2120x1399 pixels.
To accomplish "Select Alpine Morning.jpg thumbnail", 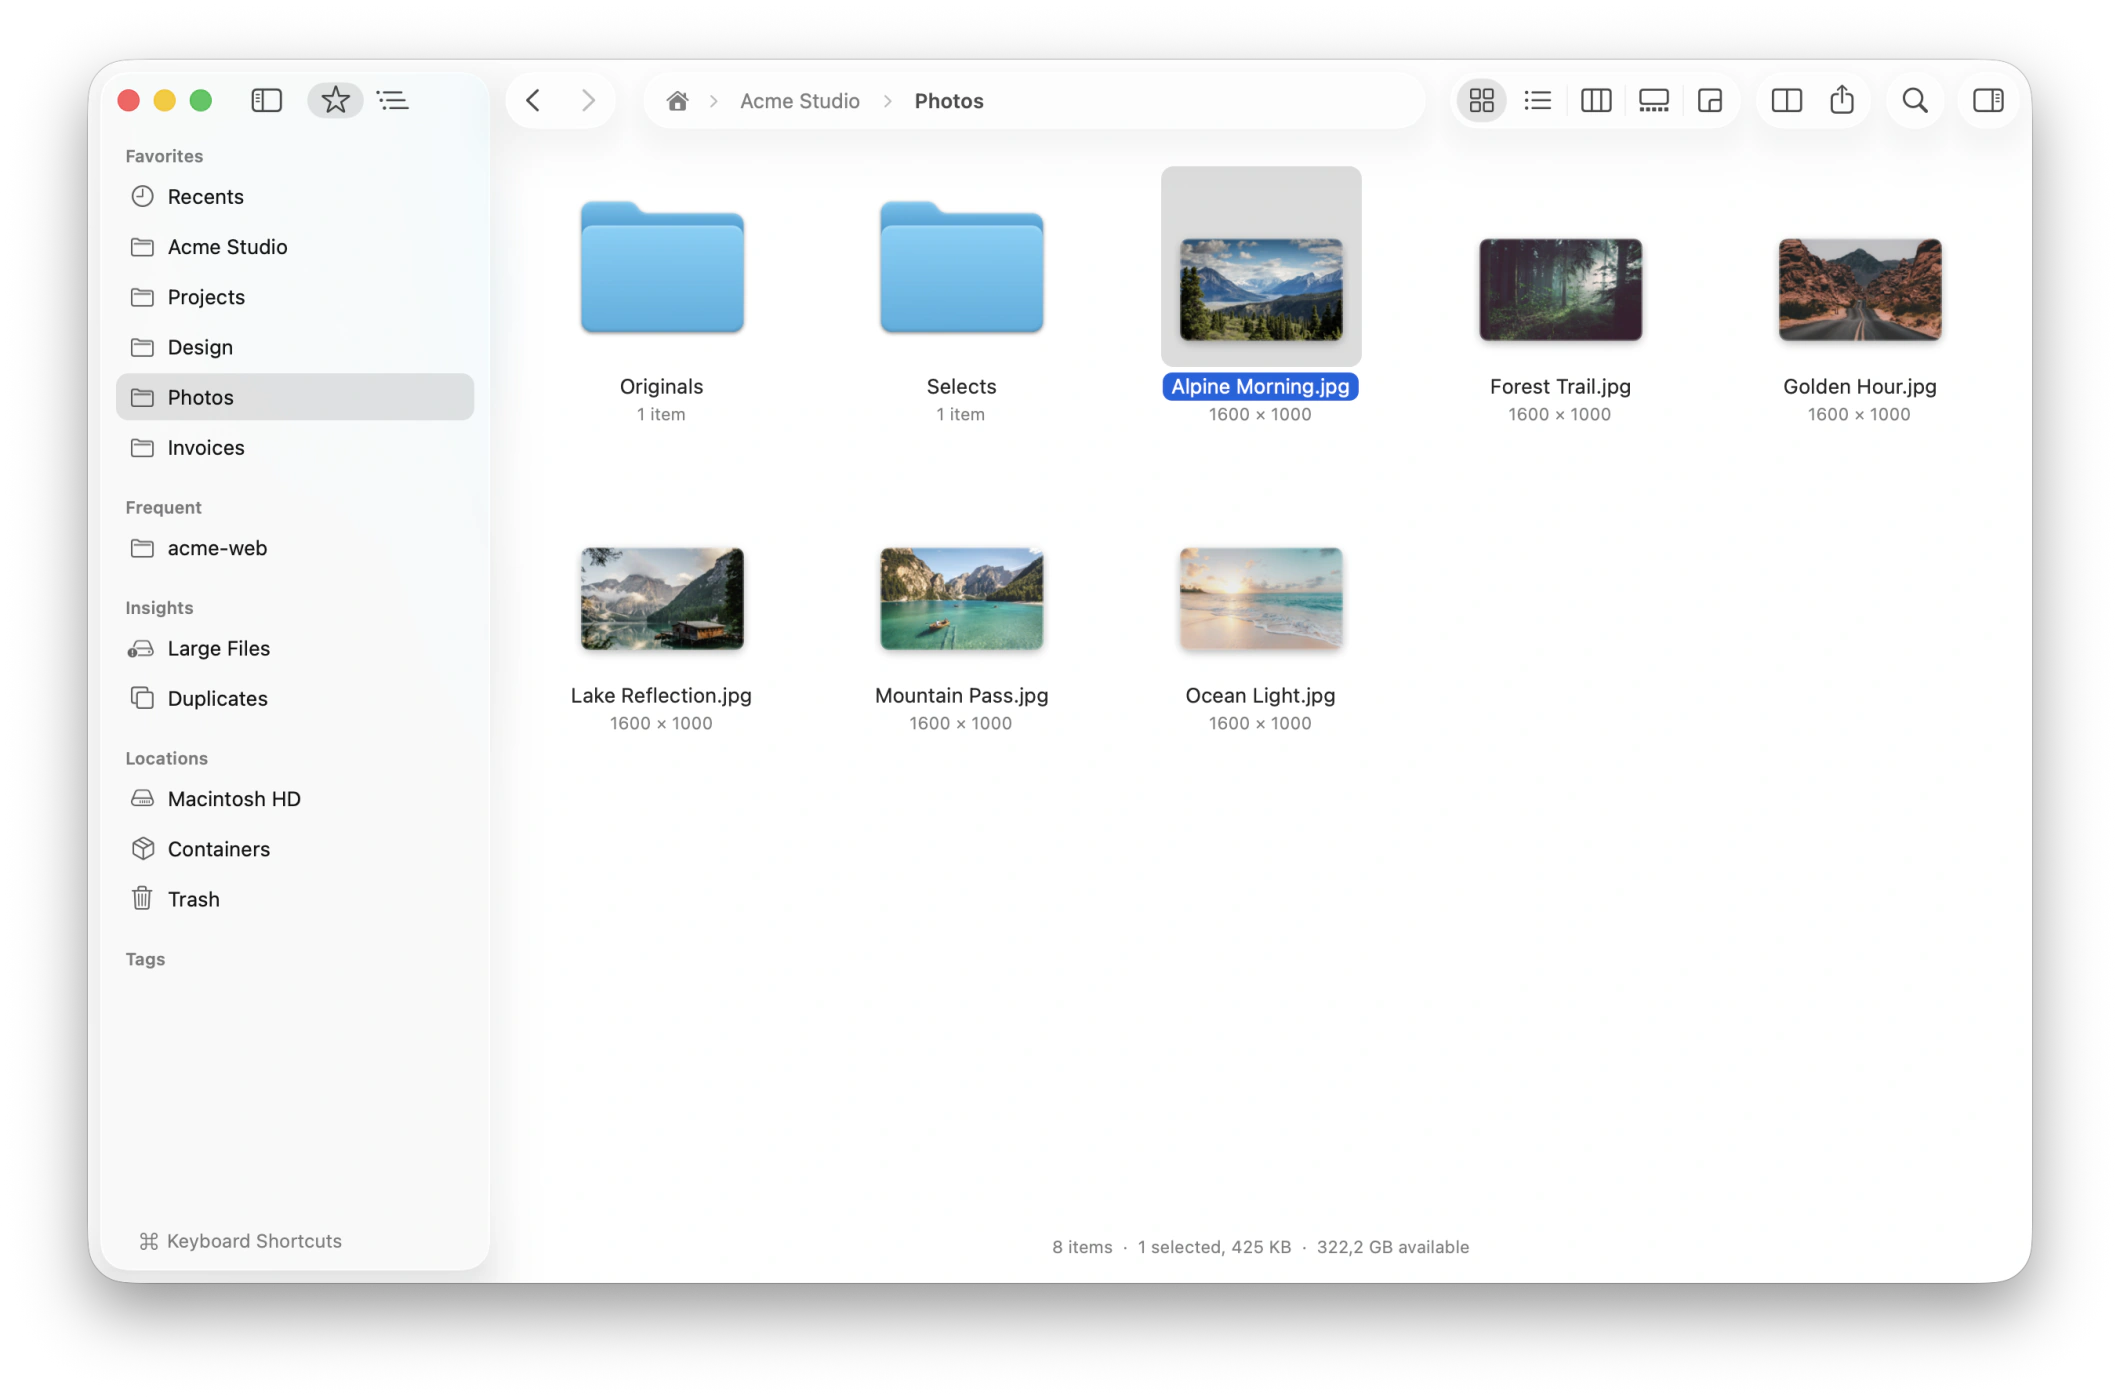I will (1260, 289).
